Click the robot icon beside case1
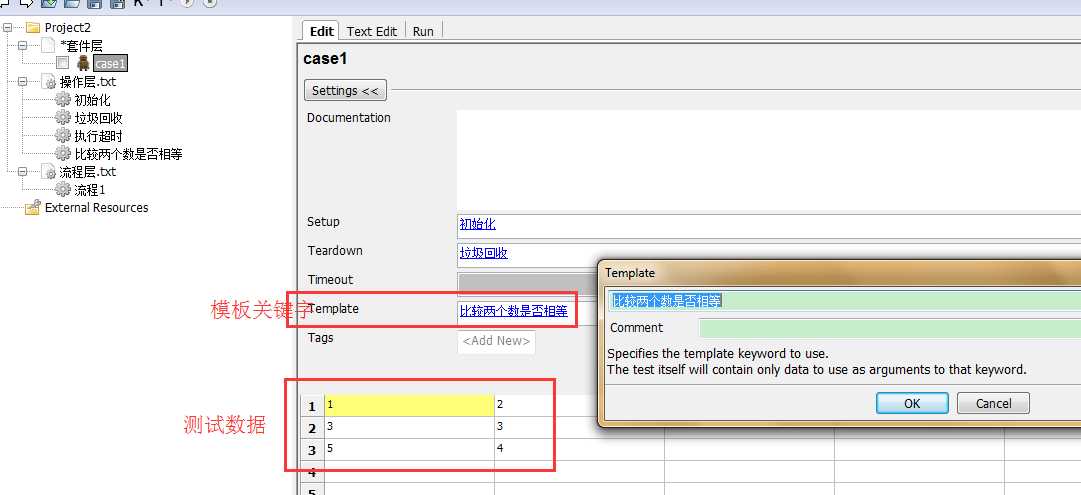The image size is (1081, 495). click(83, 63)
